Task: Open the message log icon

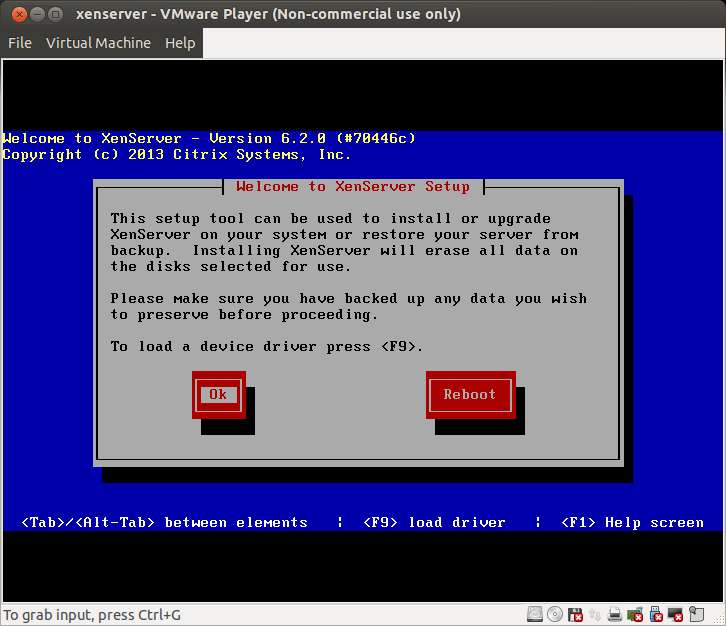Action: [696, 614]
